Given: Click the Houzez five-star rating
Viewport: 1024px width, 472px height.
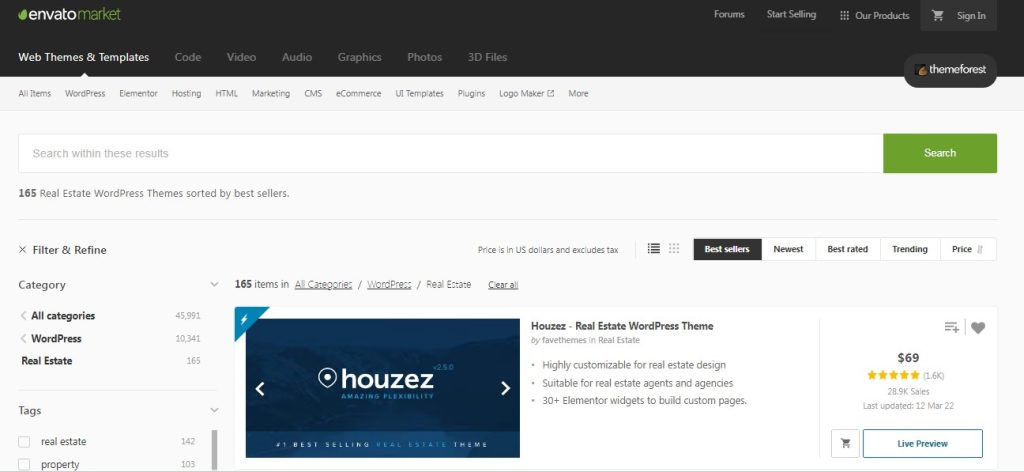Looking at the screenshot, I should [x=893, y=375].
